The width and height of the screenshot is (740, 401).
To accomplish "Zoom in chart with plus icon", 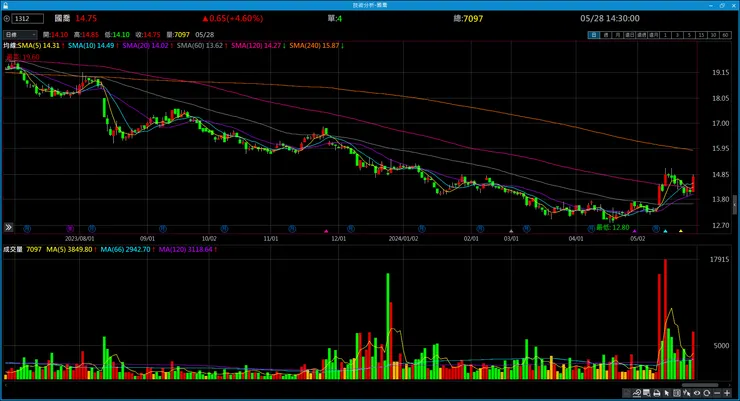I will click(727, 393).
